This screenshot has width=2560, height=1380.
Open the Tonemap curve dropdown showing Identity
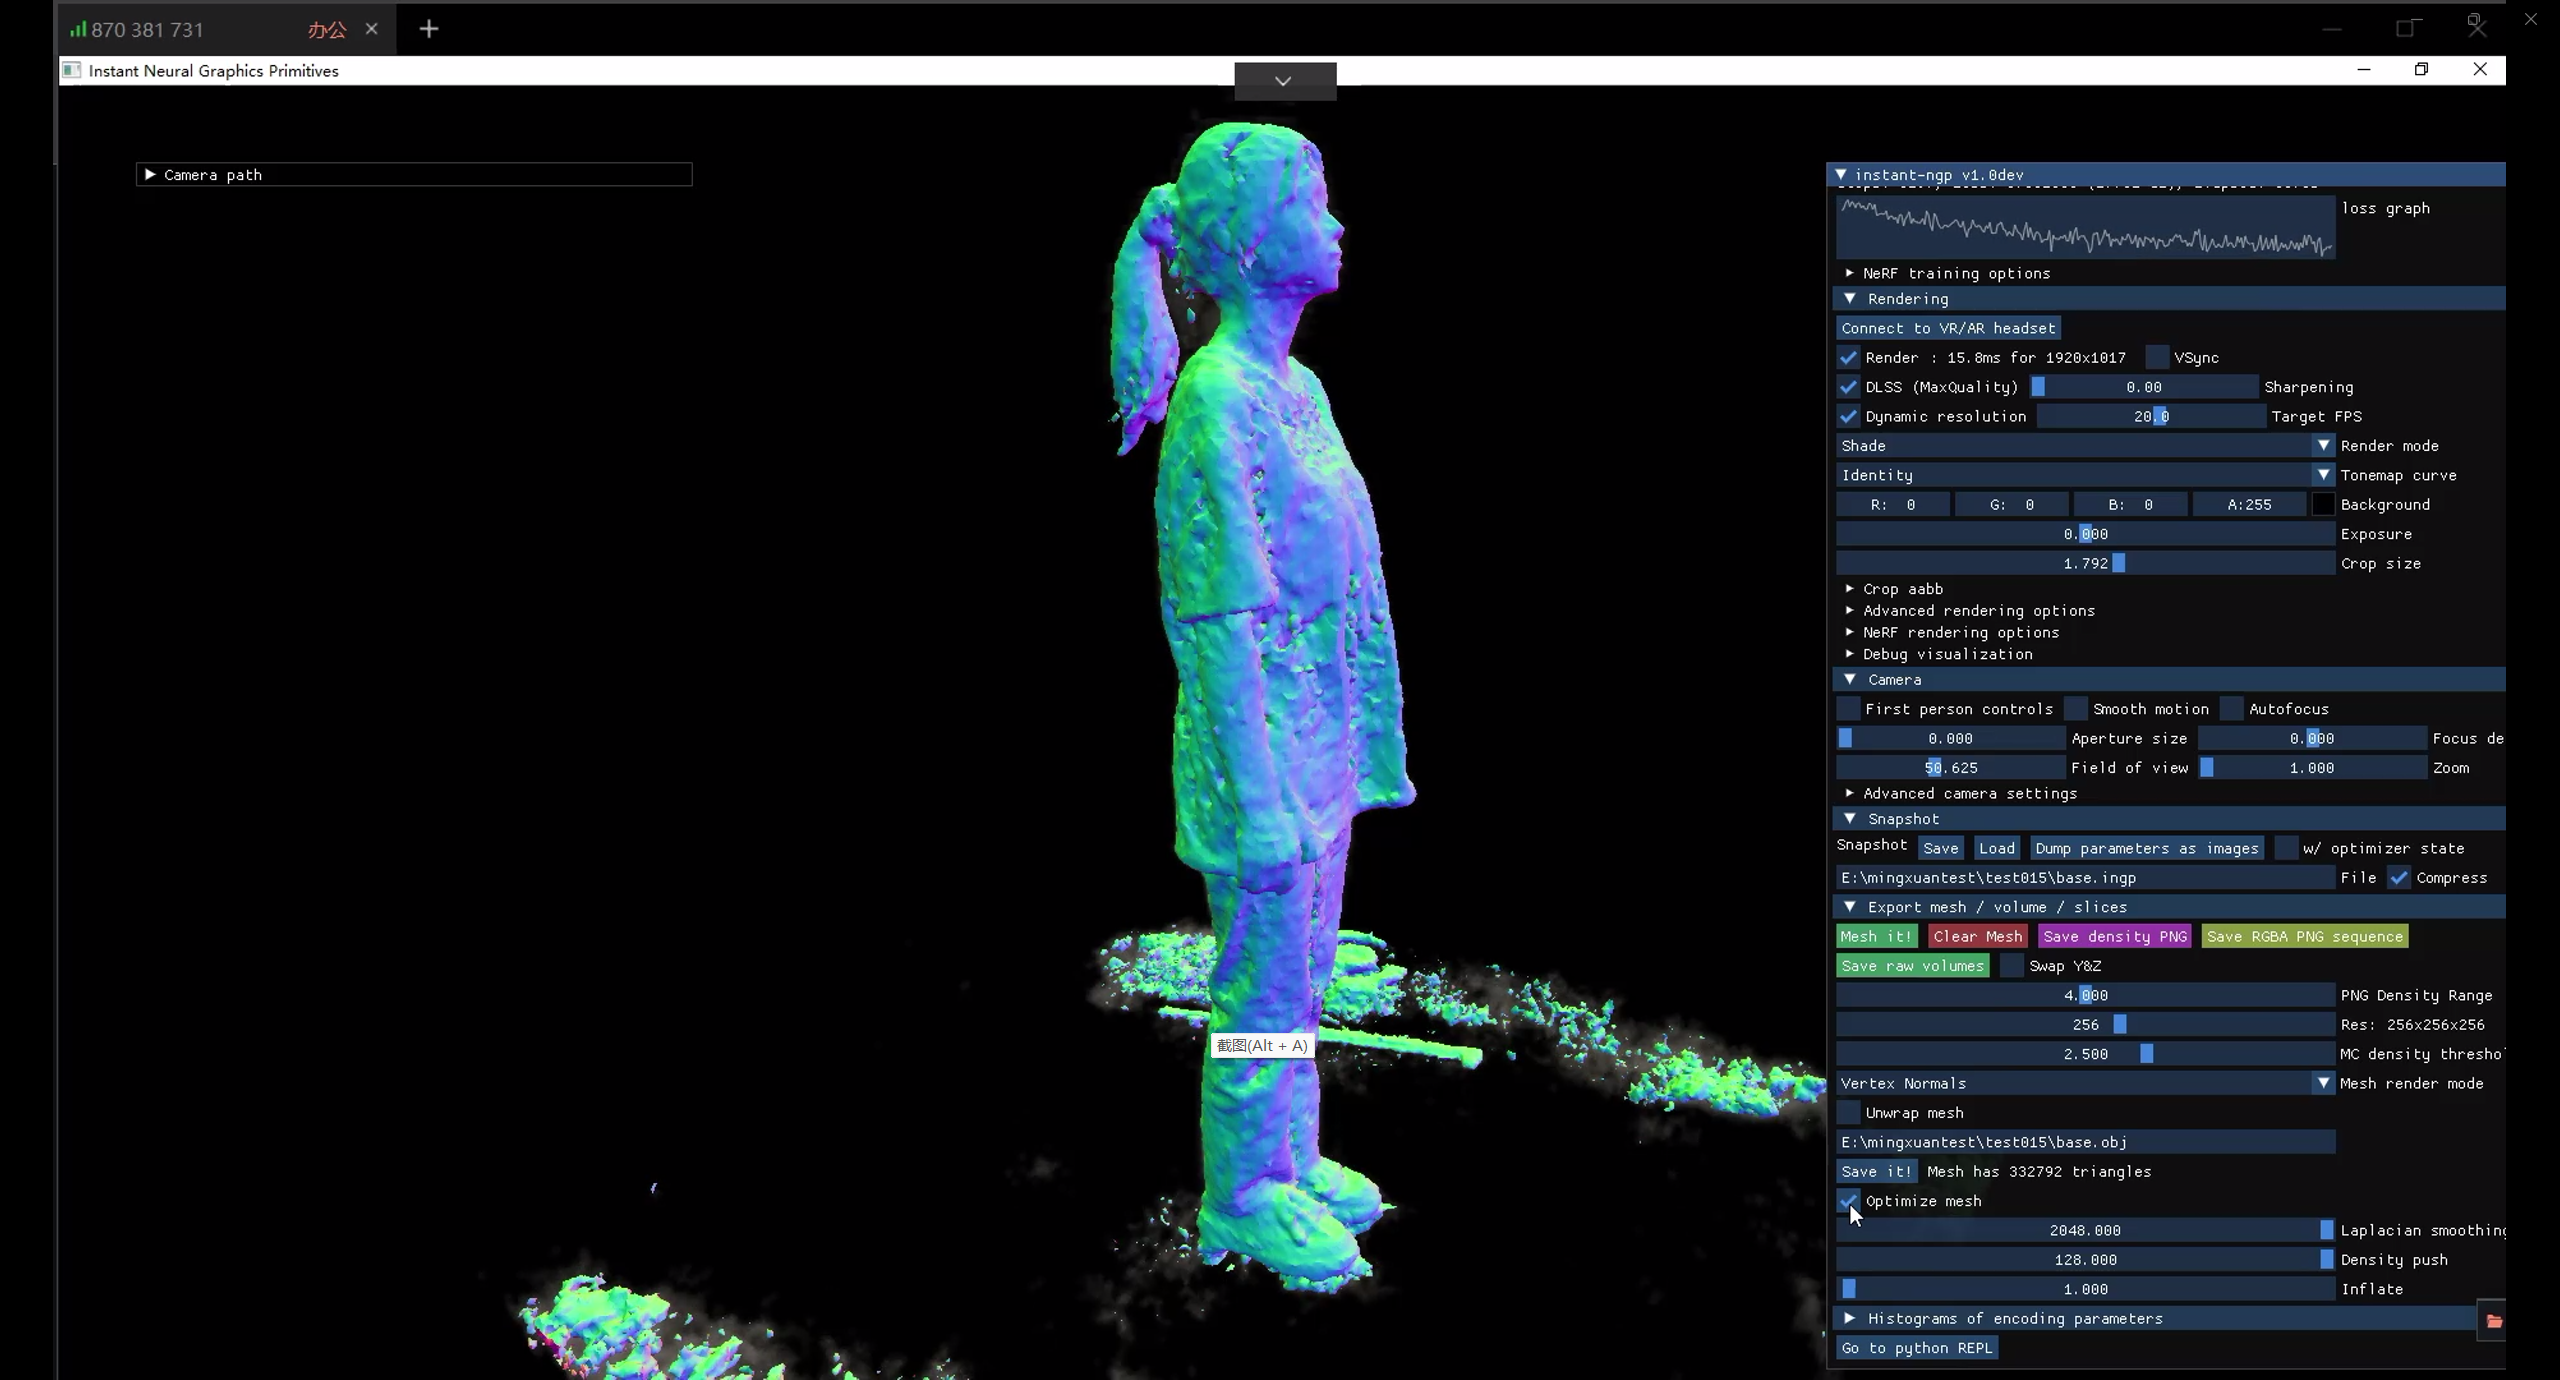point(2085,475)
